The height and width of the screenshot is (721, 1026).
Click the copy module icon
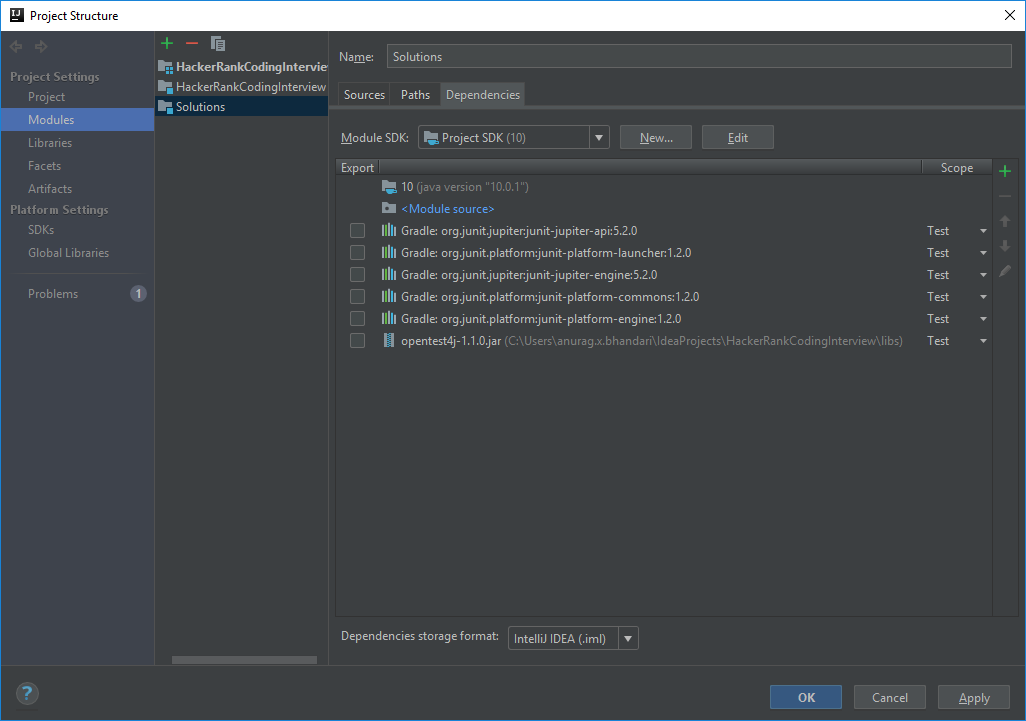pyautogui.click(x=218, y=43)
